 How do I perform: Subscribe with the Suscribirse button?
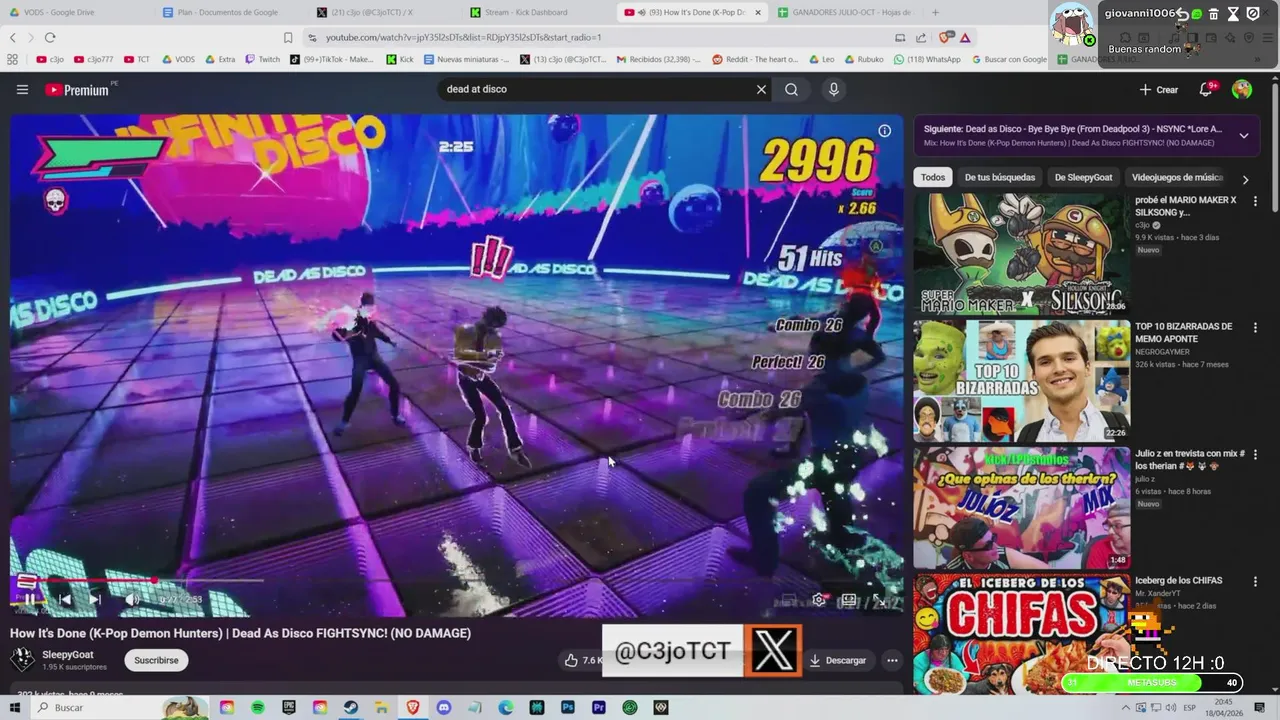coord(156,660)
